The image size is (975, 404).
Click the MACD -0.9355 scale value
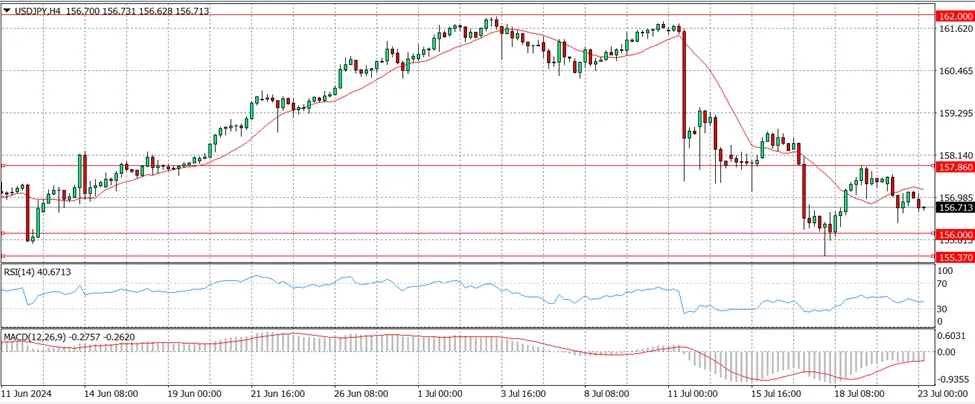tap(953, 378)
